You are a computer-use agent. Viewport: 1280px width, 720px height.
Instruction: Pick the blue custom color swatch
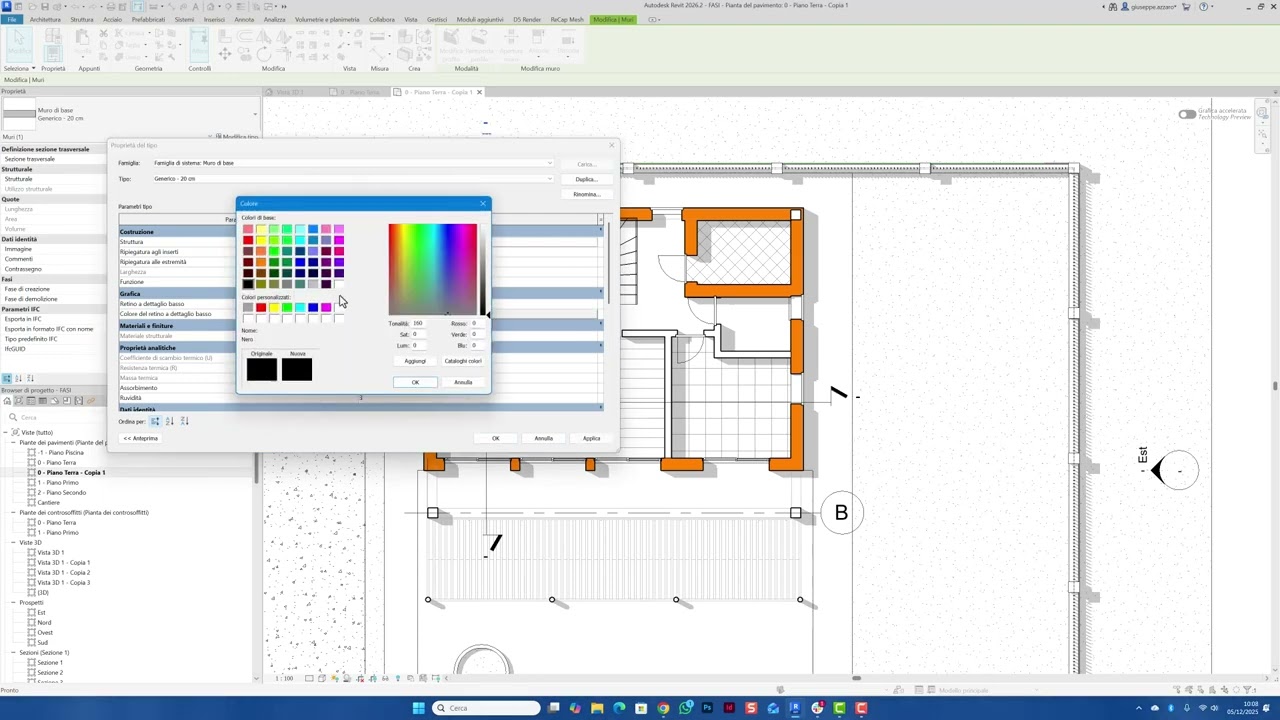click(313, 308)
